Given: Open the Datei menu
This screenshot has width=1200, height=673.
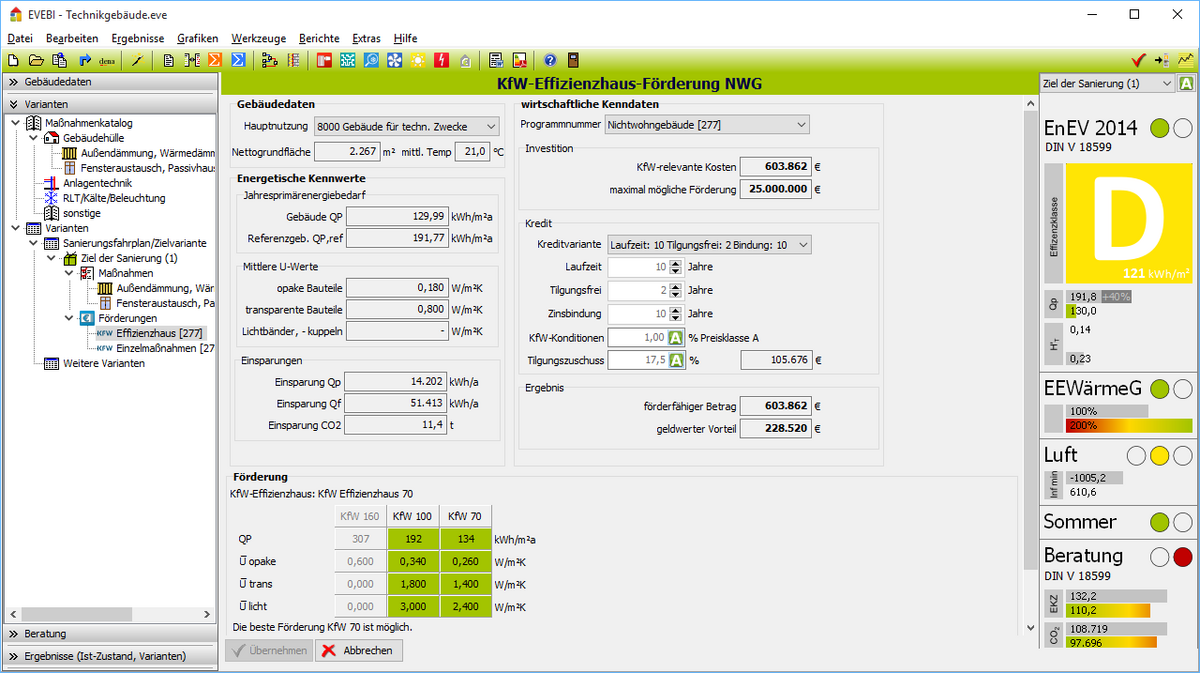Looking at the screenshot, I should coord(20,38).
